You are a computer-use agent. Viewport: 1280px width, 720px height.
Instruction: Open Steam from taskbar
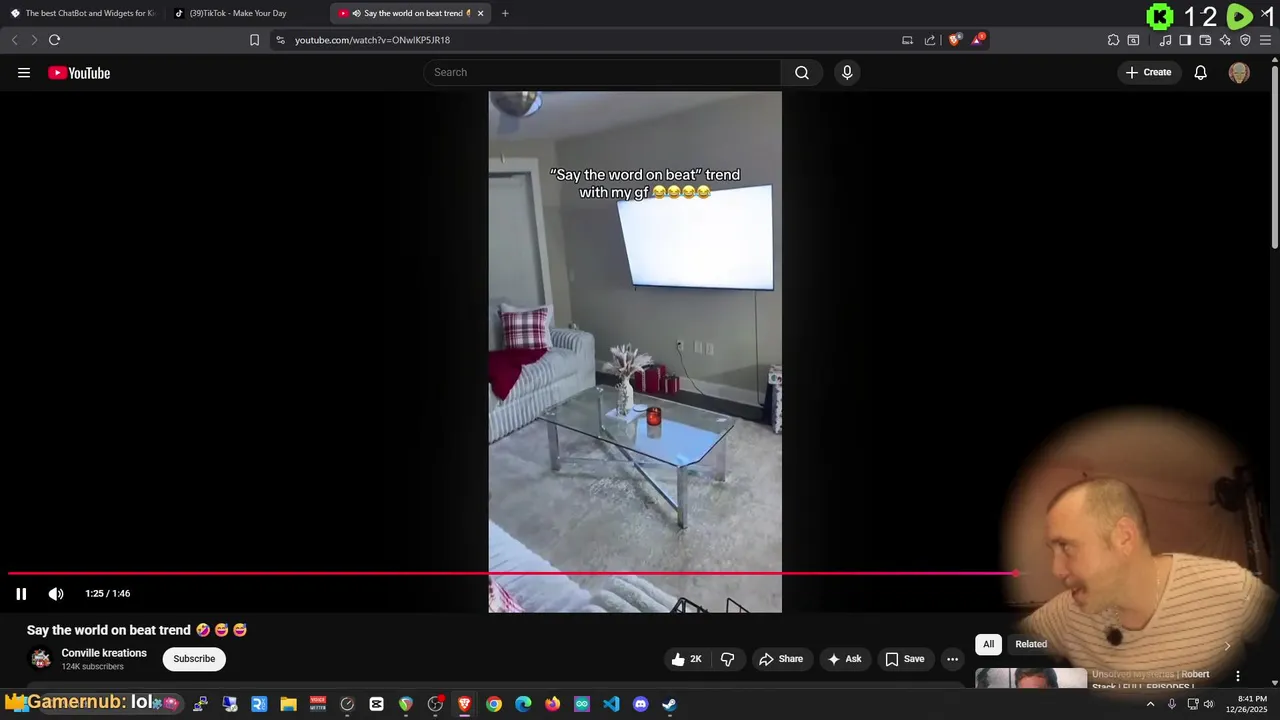tap(670, 704)
